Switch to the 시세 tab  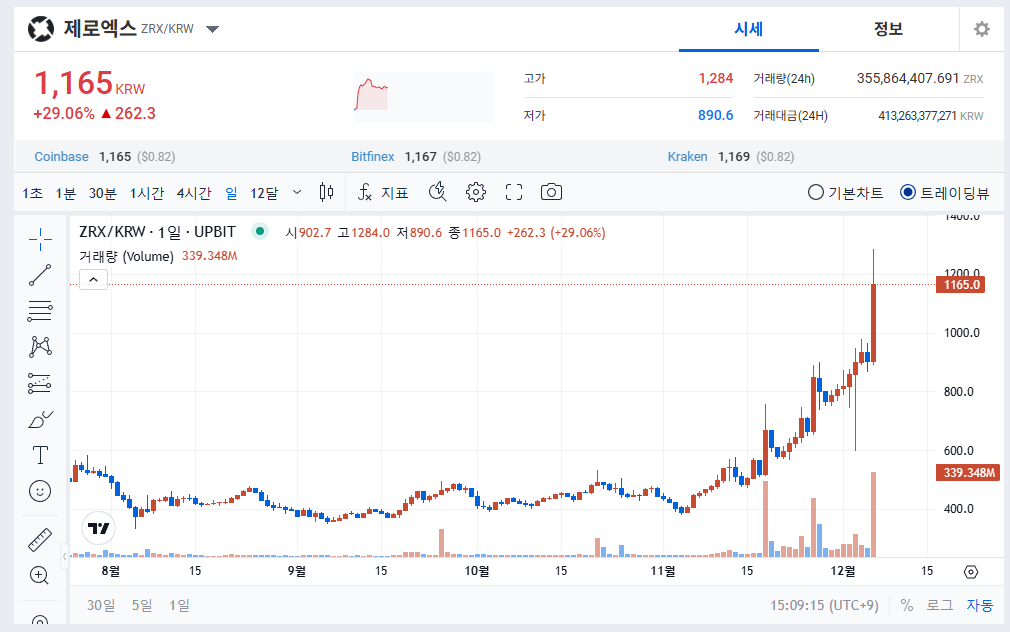tap(748, 29)
